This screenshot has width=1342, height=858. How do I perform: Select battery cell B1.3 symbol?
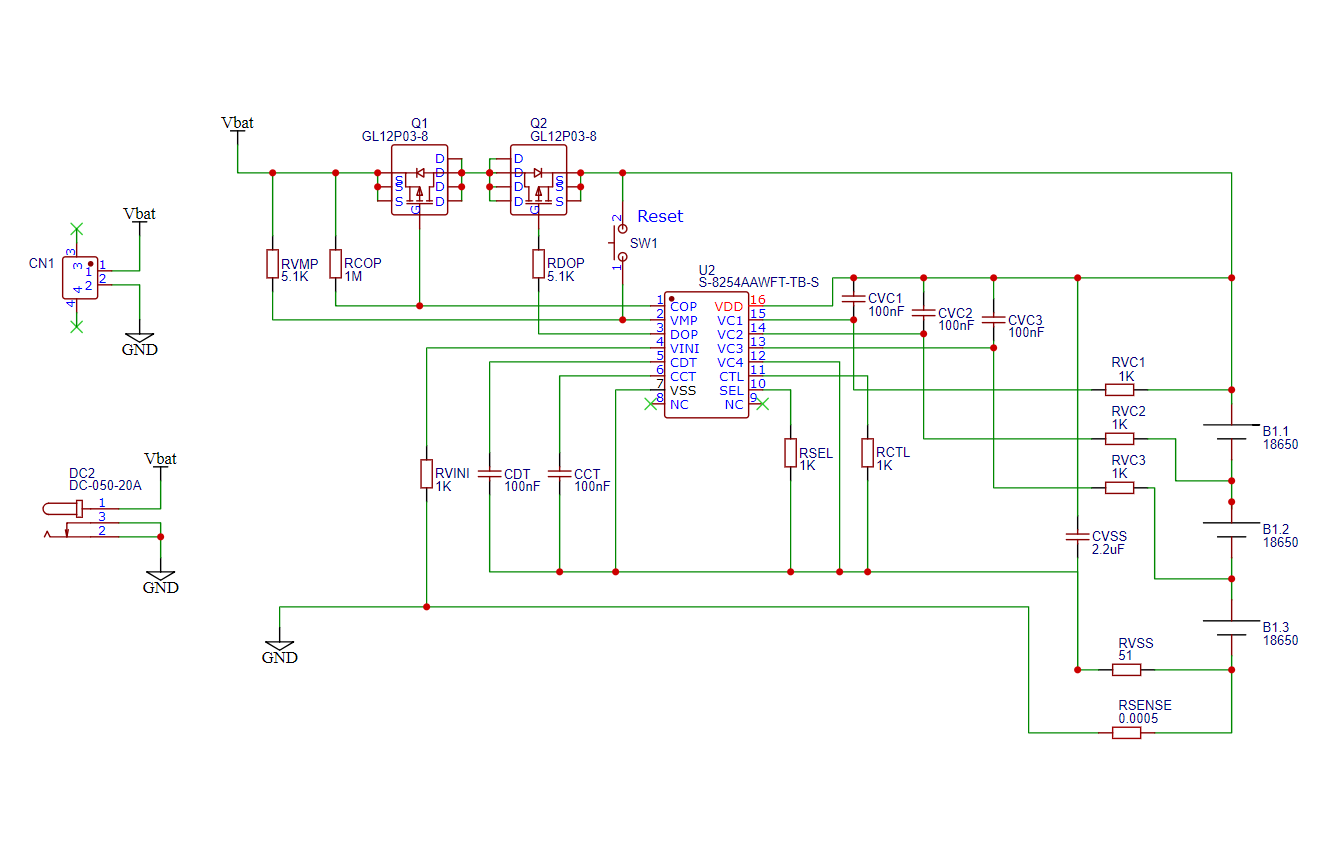pyautogui.click(x=1231, y=627)
